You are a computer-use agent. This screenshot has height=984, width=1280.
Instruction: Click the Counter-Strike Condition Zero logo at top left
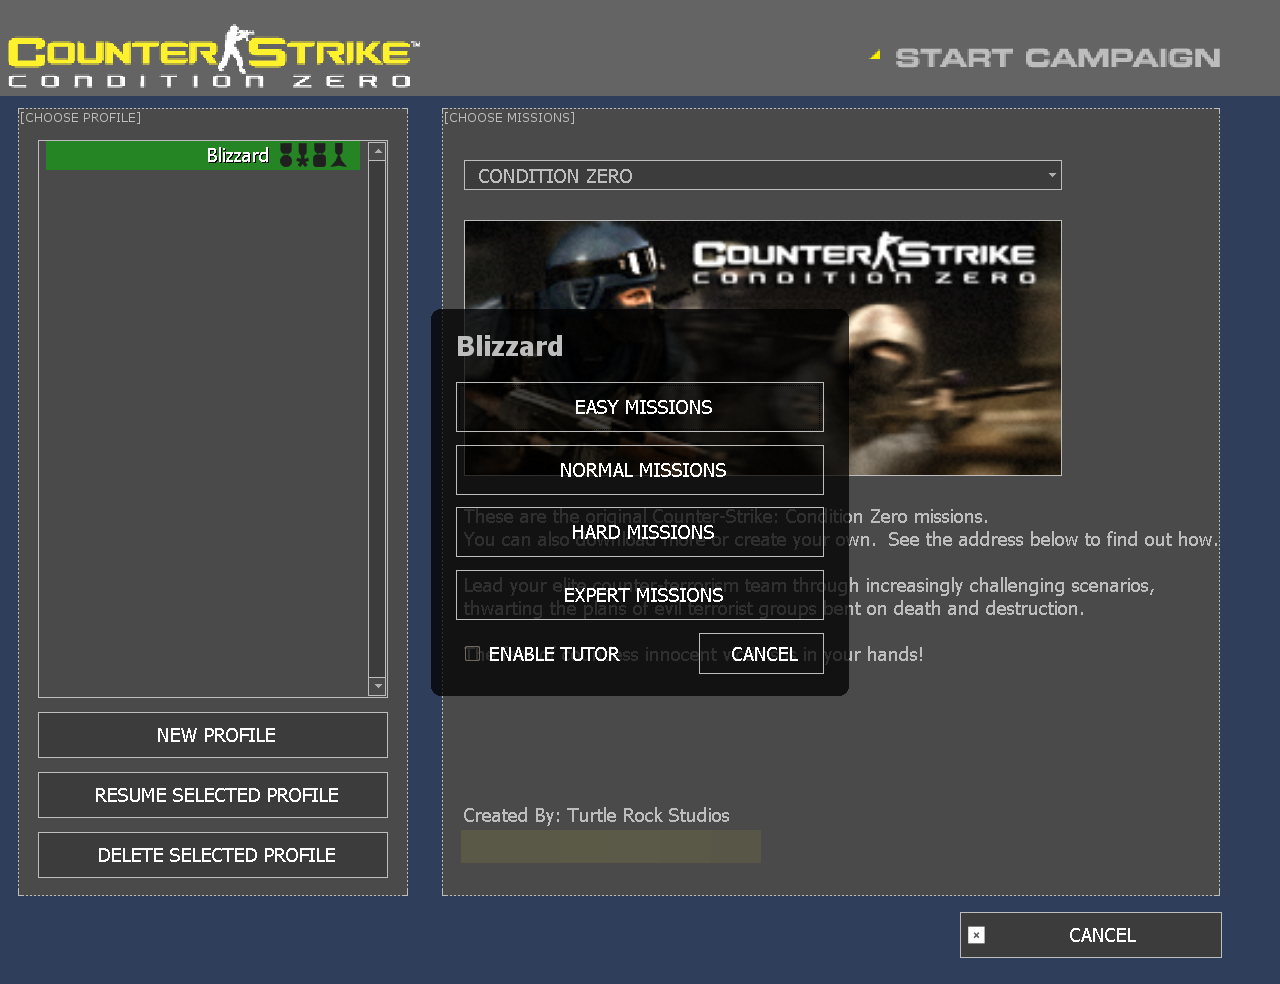point(214,57)
